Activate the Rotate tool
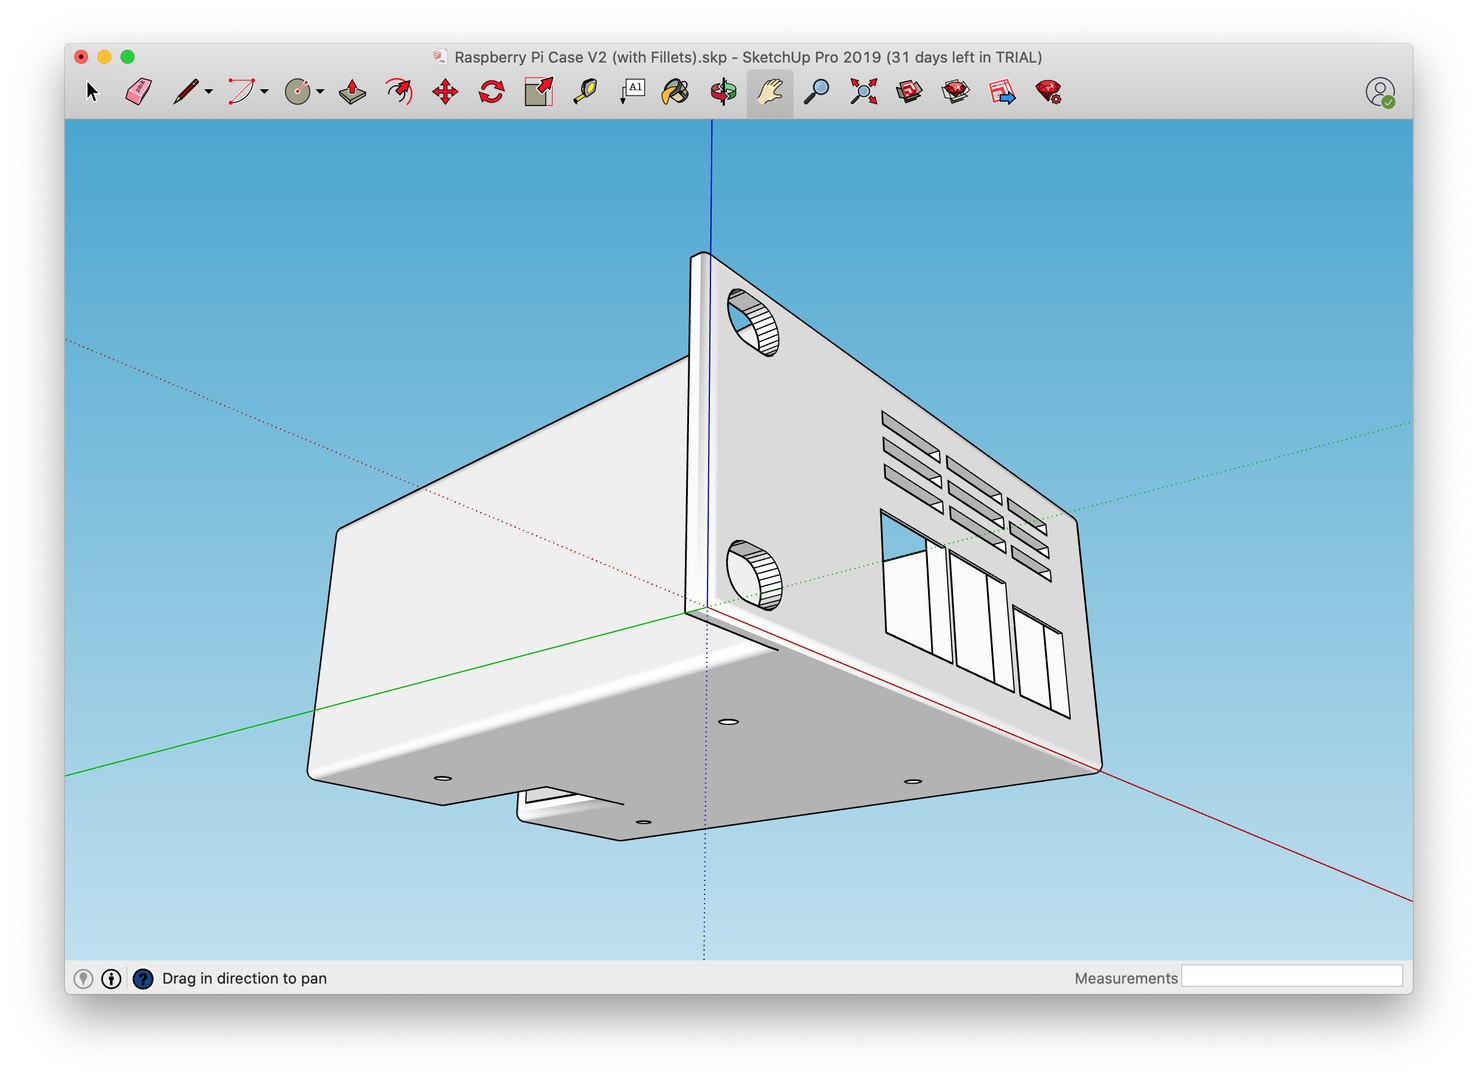The image size is (1478, 1080). point(492,92)
